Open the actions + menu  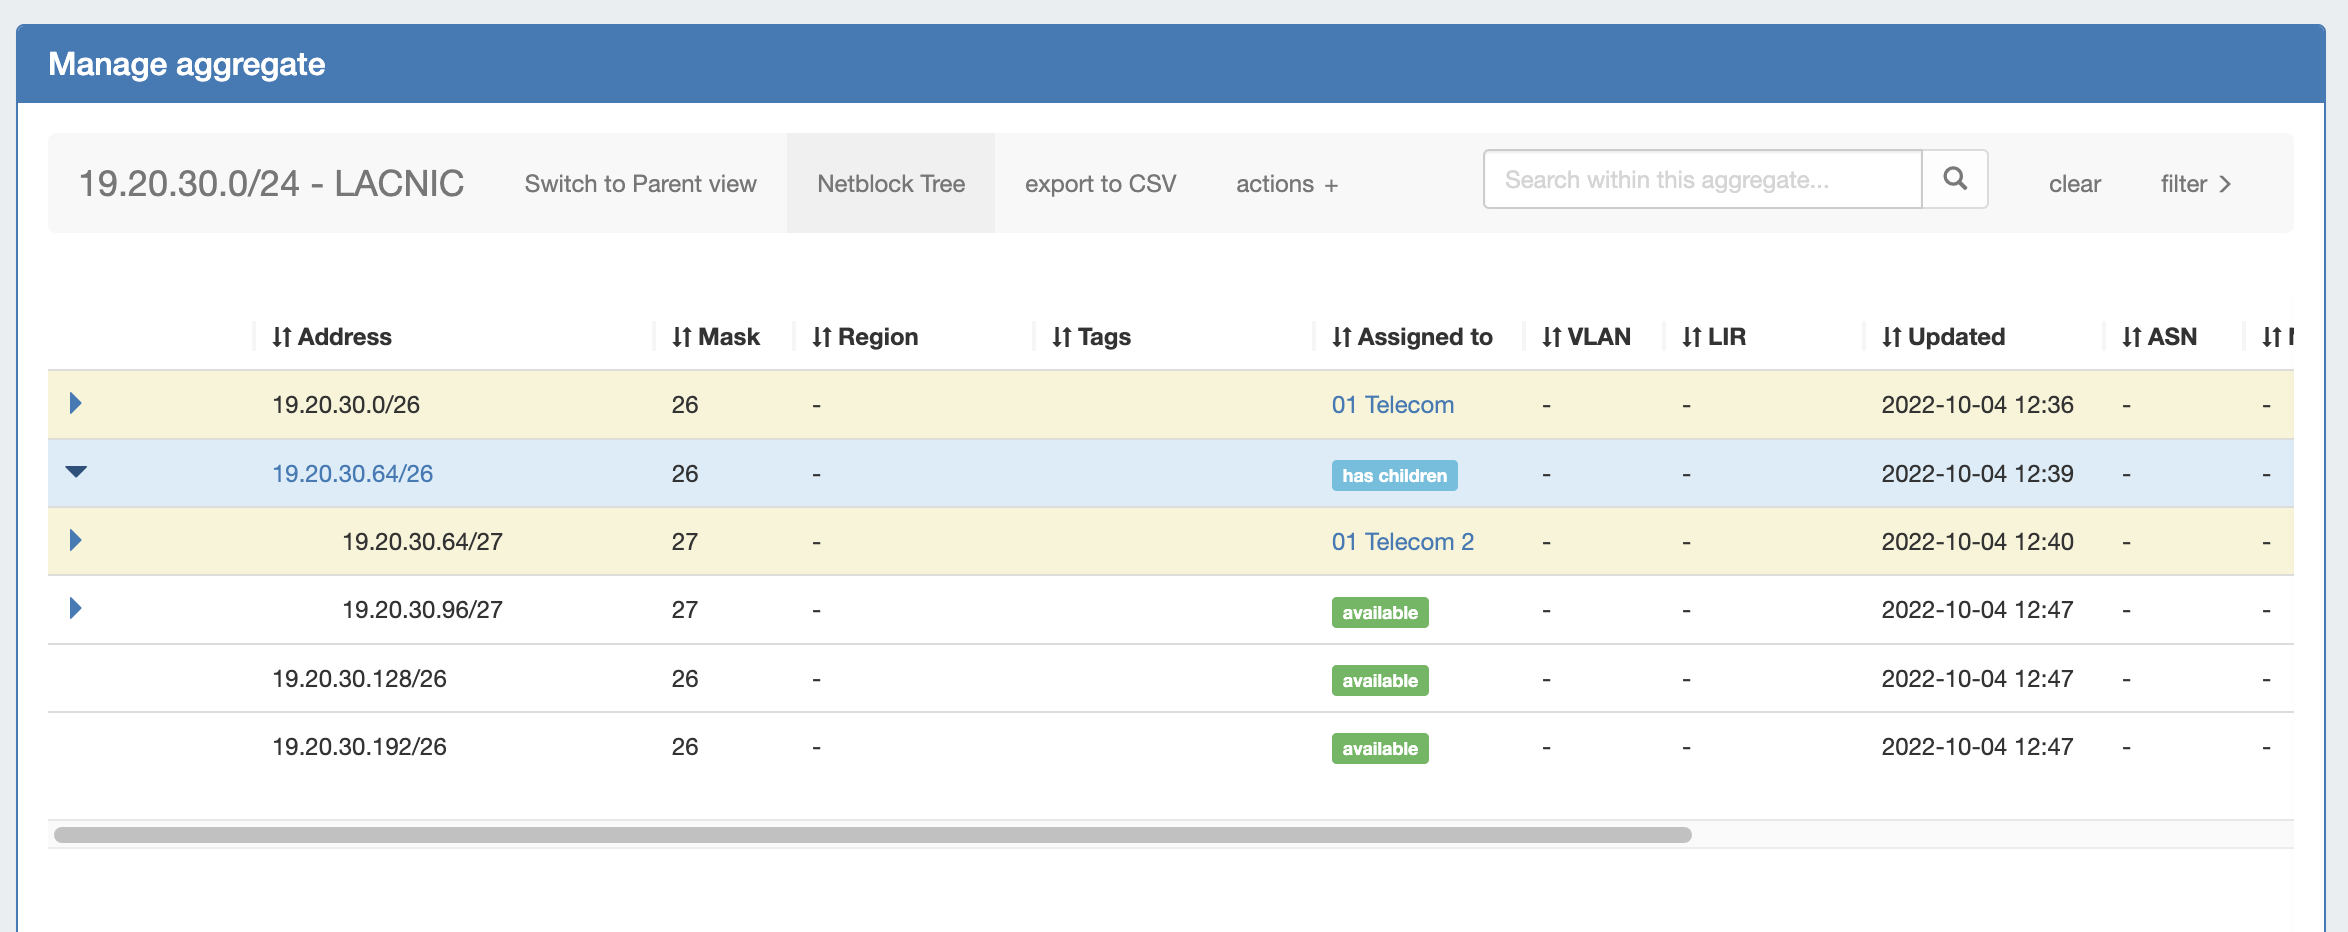(1286, 184)
